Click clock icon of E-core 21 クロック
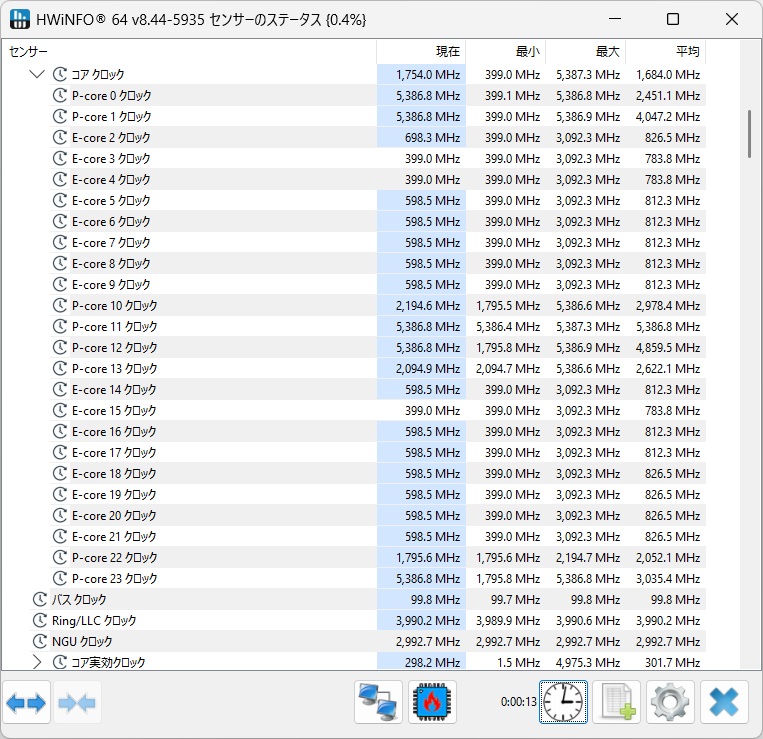763x739 pixels. (59, 537)
